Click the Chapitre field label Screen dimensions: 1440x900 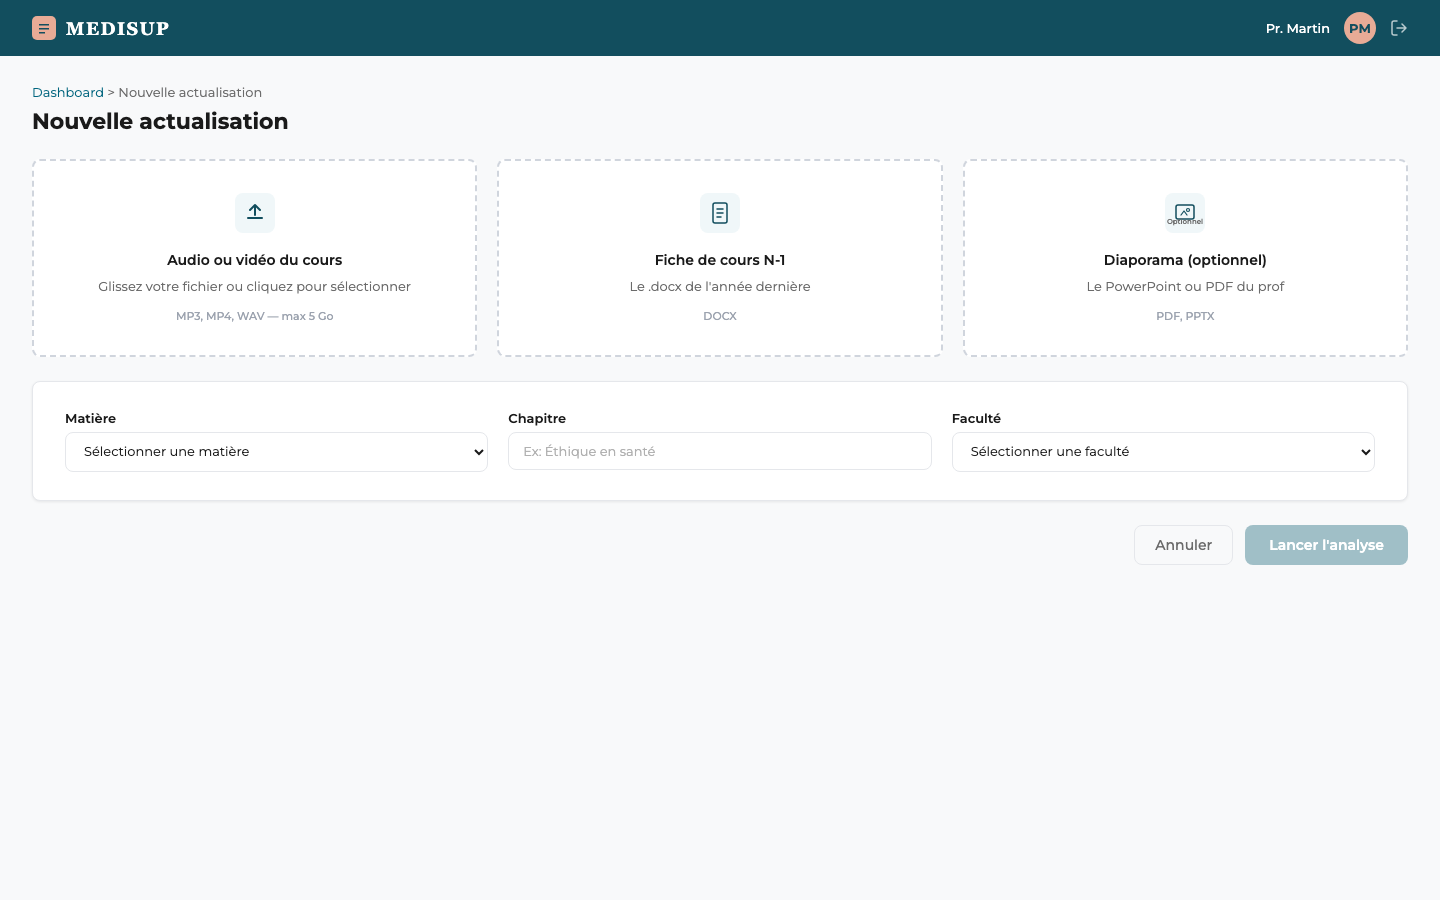pyautogui.click(x=537, y=418)
